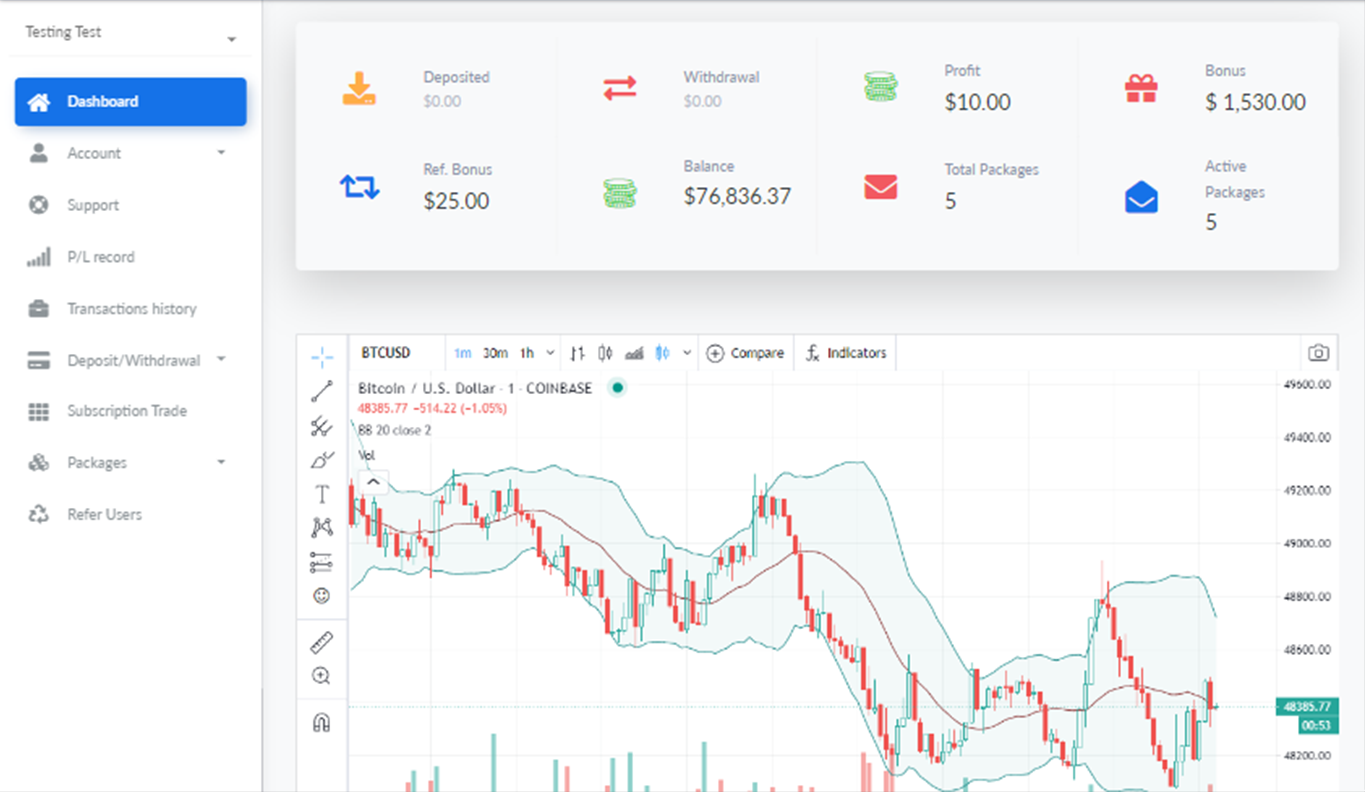Go to Transactions history page
Image resolution: width=1371 pixels, height=792 pixels.
131,309
